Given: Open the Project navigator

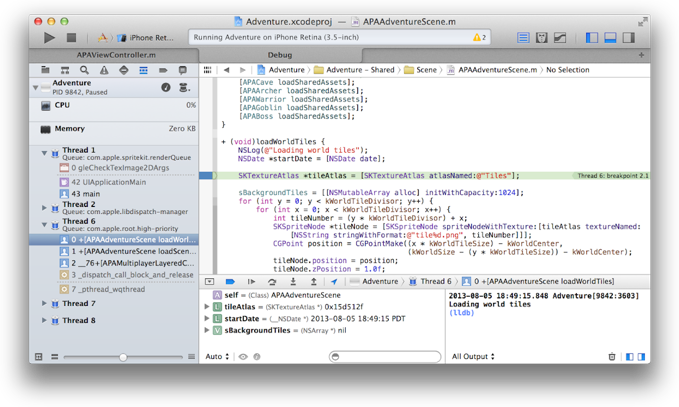Looking at the screenshot, I should click(x=45, y=70).
